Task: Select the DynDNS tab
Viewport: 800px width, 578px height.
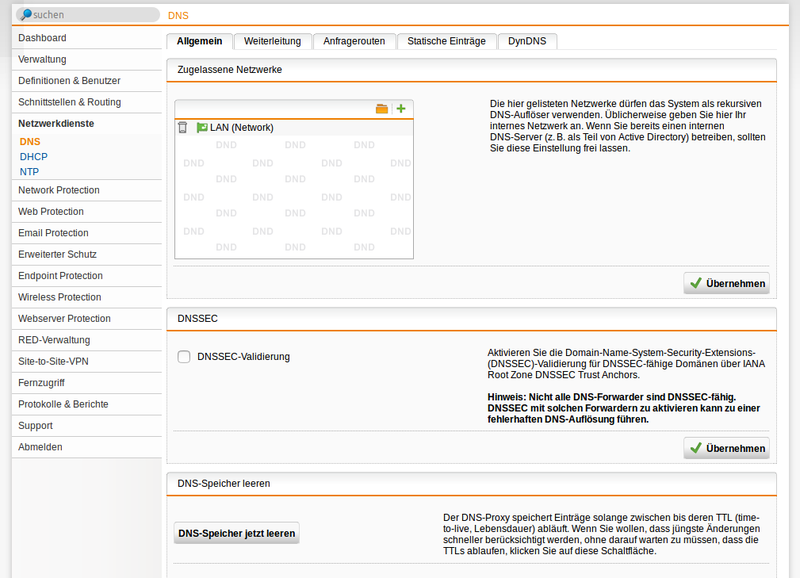Action: [x=527, y=41]
